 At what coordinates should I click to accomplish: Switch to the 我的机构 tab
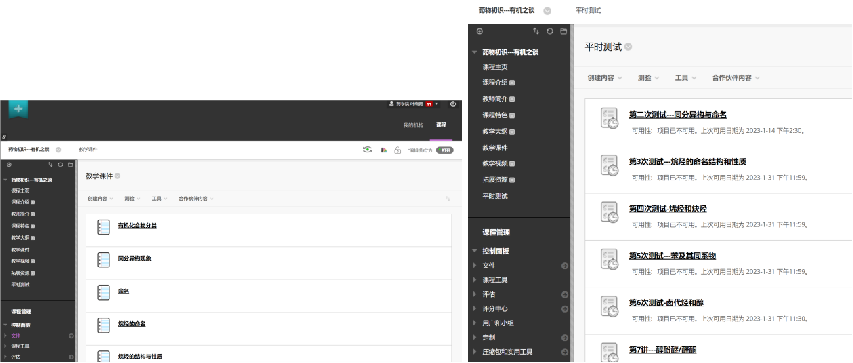coord(413,125)
